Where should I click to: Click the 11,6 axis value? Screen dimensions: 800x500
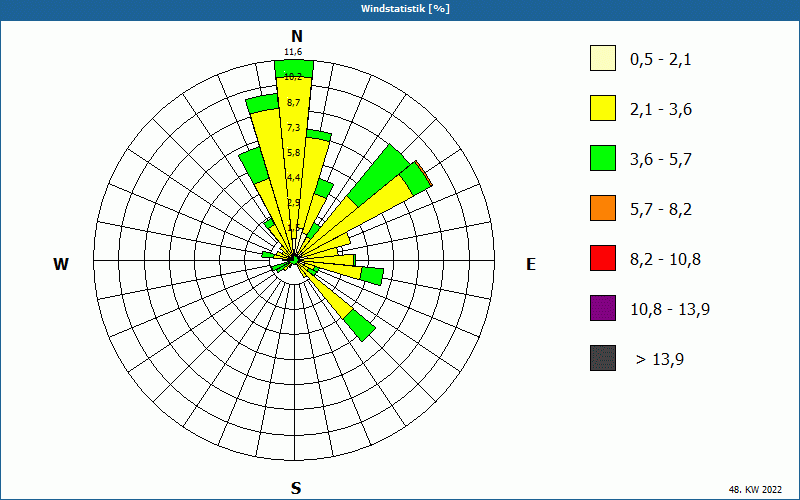pyautogui.click(x=293, y=52)
